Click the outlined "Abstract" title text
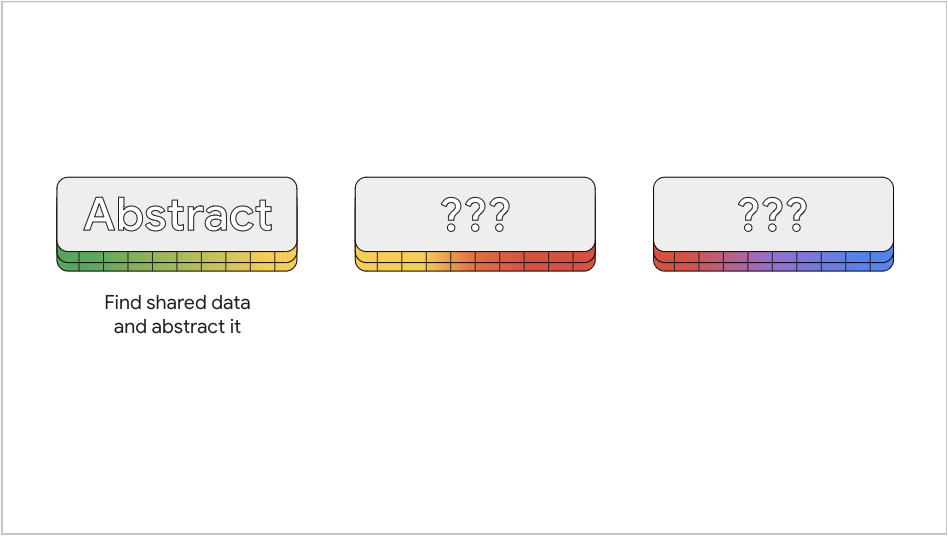This screenshot has width=948, height=536. 177,214
